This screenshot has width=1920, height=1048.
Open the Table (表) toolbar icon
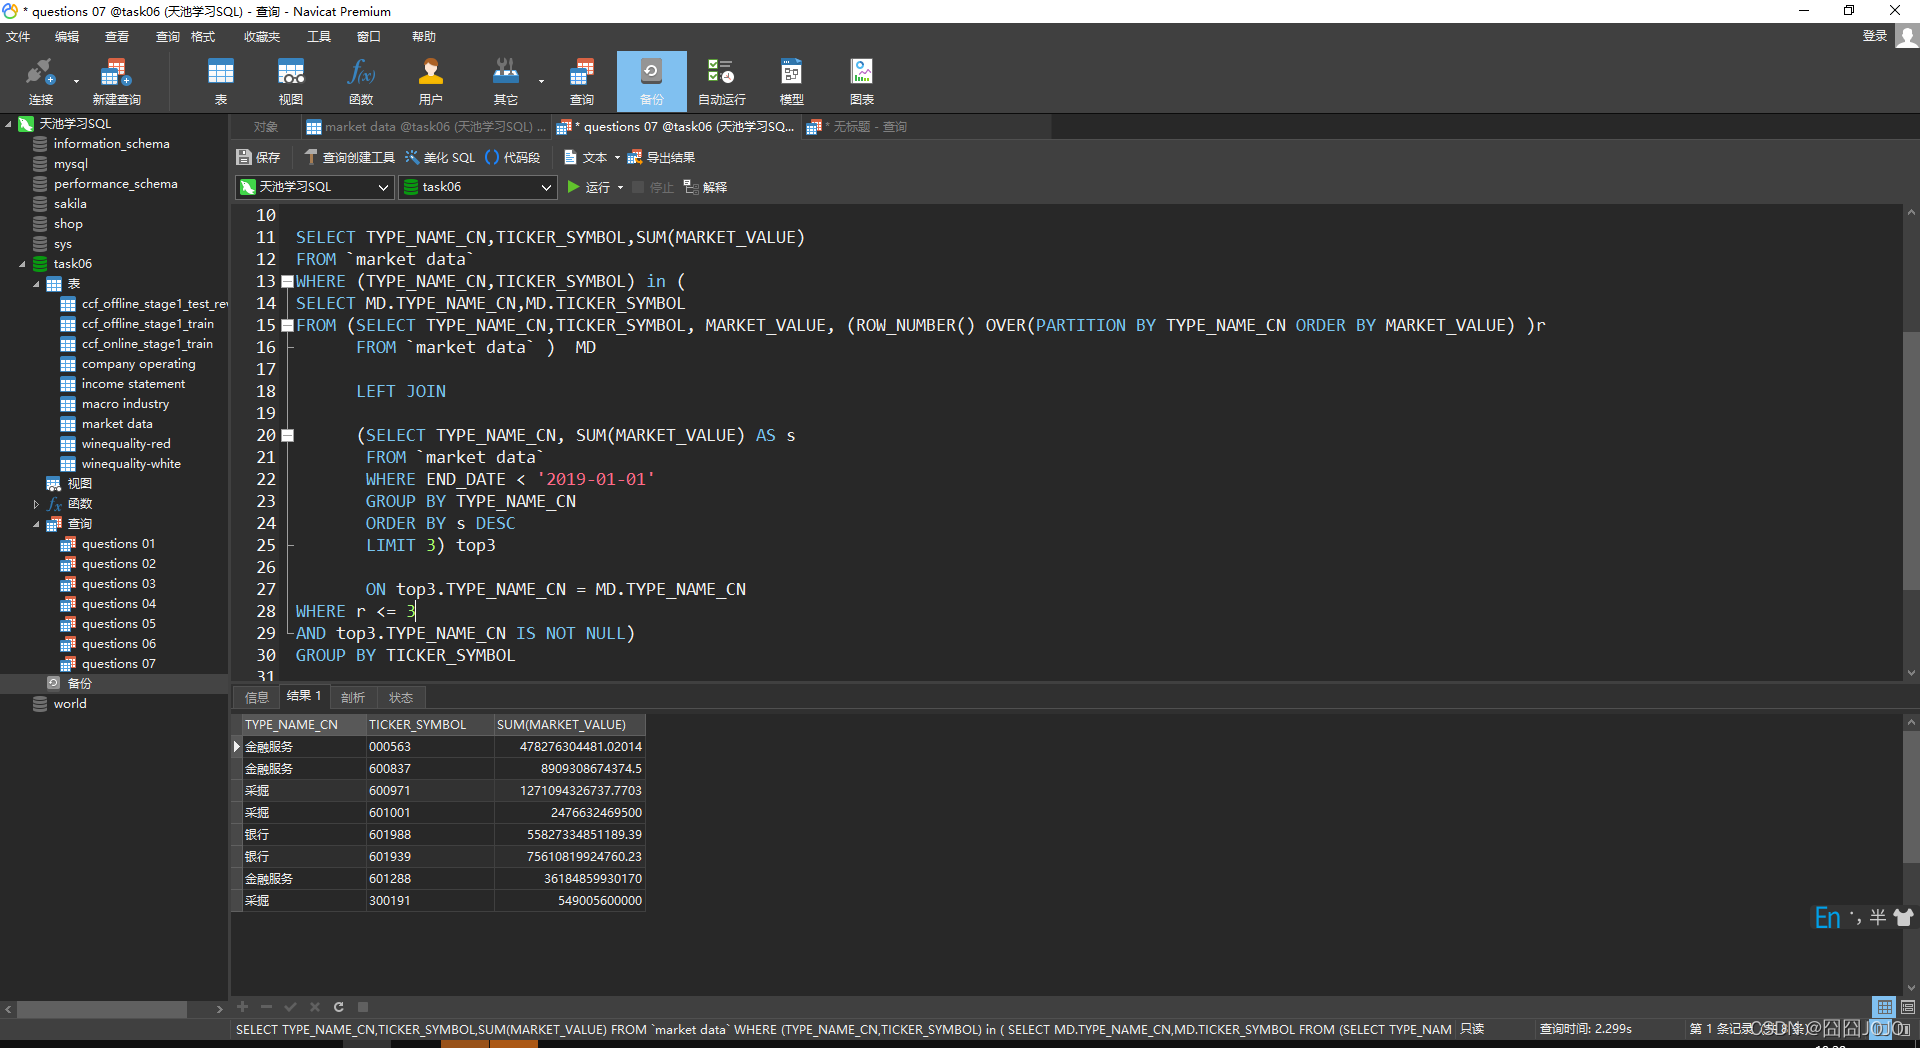(220, 81)
